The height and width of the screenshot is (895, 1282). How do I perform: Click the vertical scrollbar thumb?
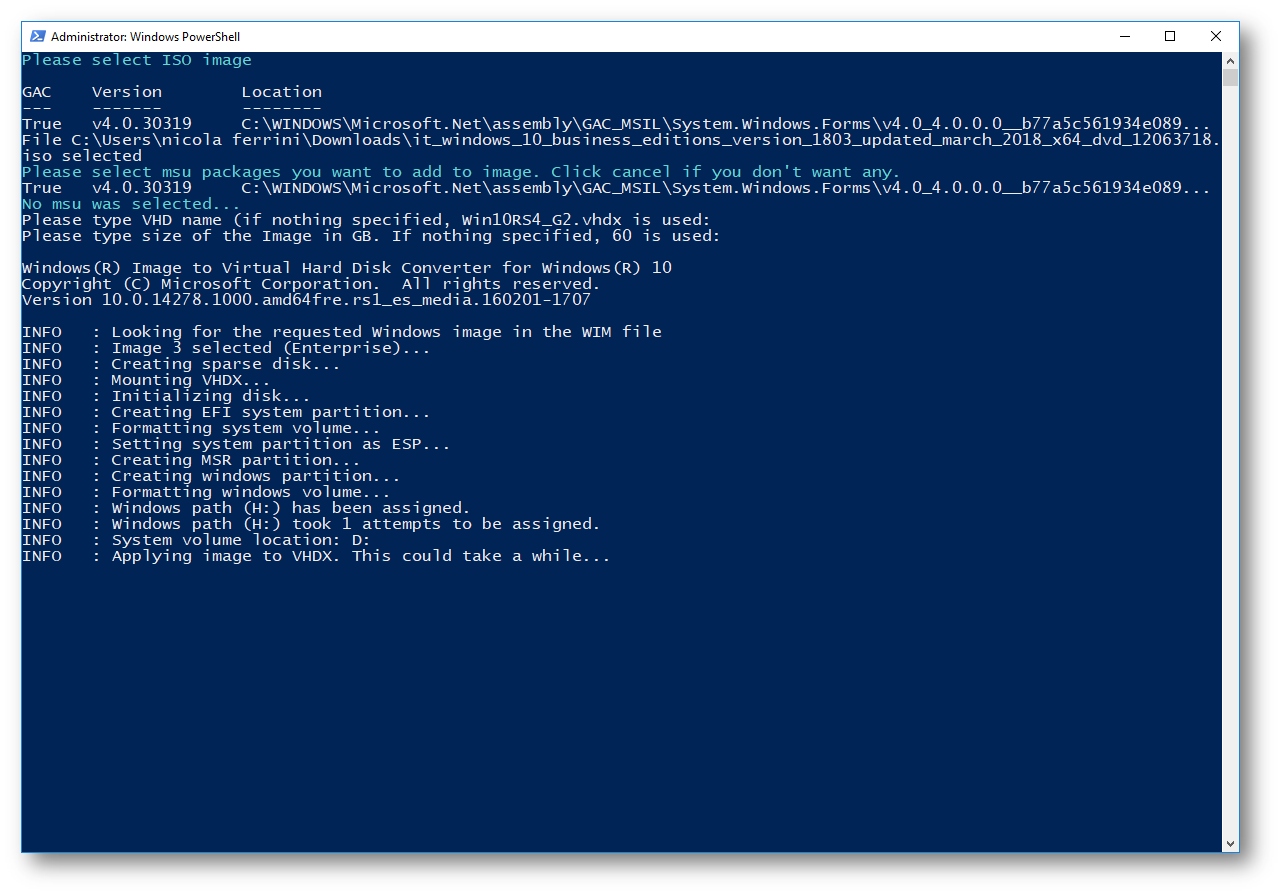pos(1231,77)
